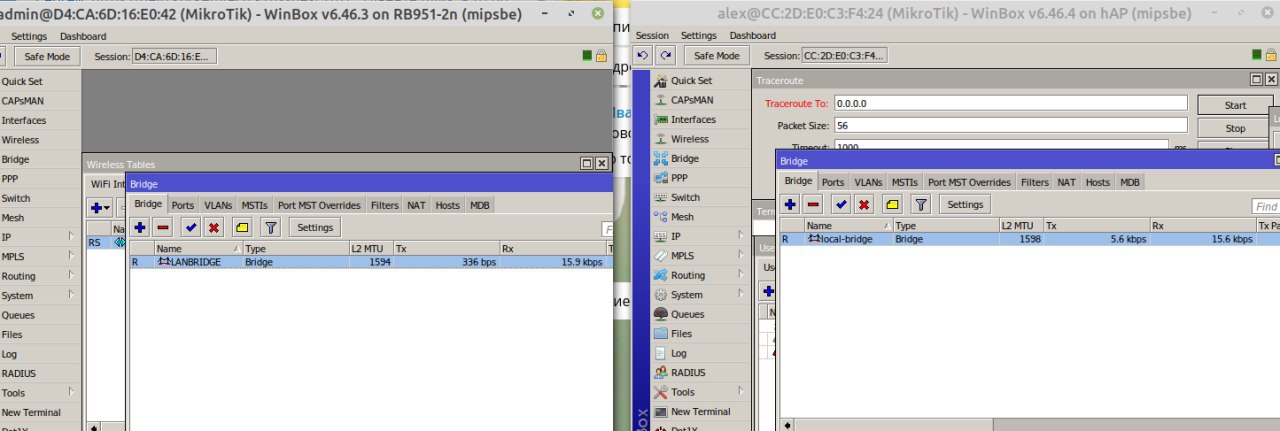The width and height of the screenshot is (1280, 431).
Task: Click Settings button in left Bridge window
Action: (315, 228)
